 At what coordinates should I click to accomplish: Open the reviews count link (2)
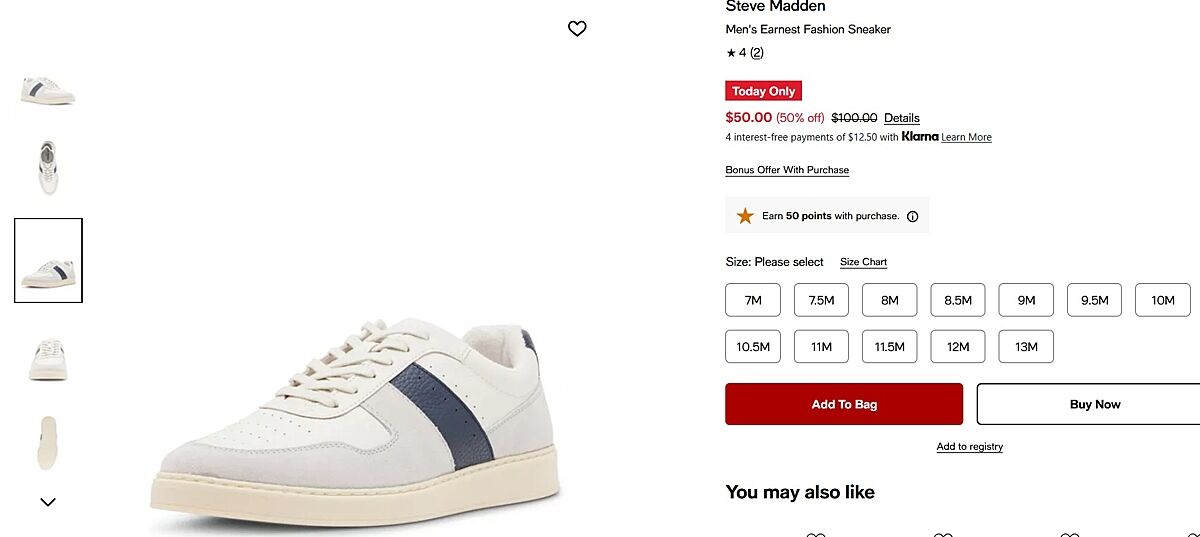coord(757,53)
